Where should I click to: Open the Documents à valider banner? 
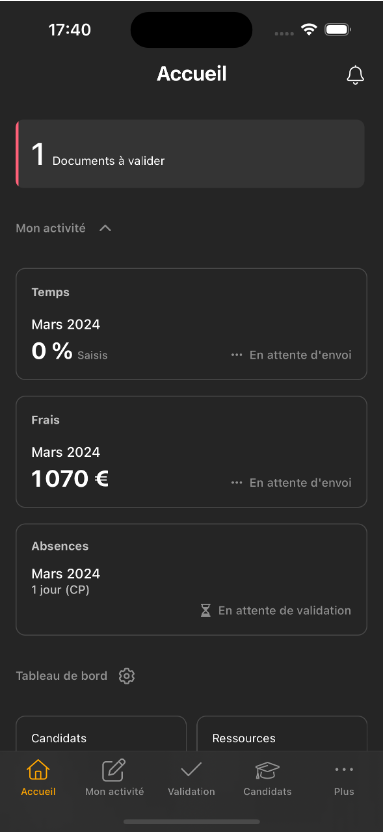point(190,154)
